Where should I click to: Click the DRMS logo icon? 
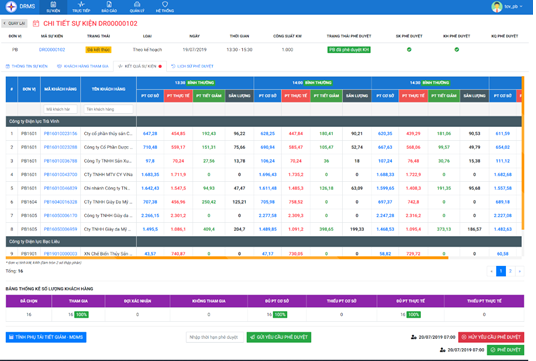point(11,6)
